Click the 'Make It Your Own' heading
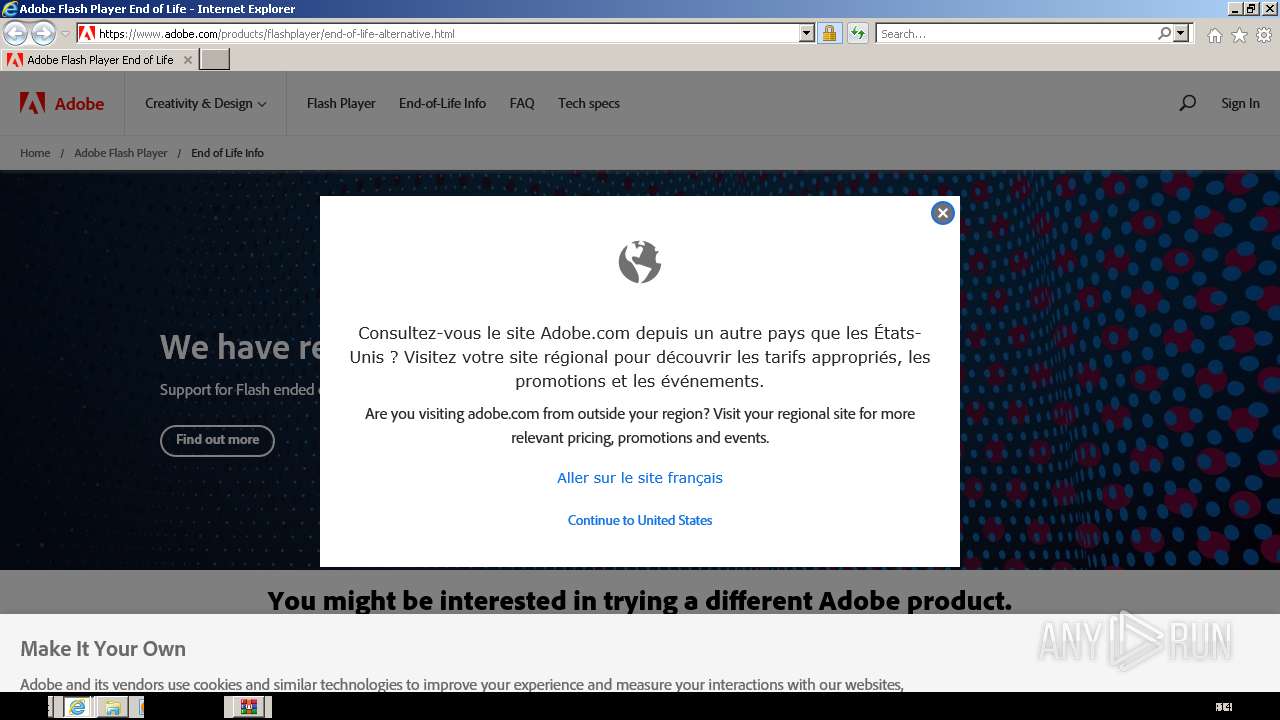The image size is (1280, 720). point(103,648)
